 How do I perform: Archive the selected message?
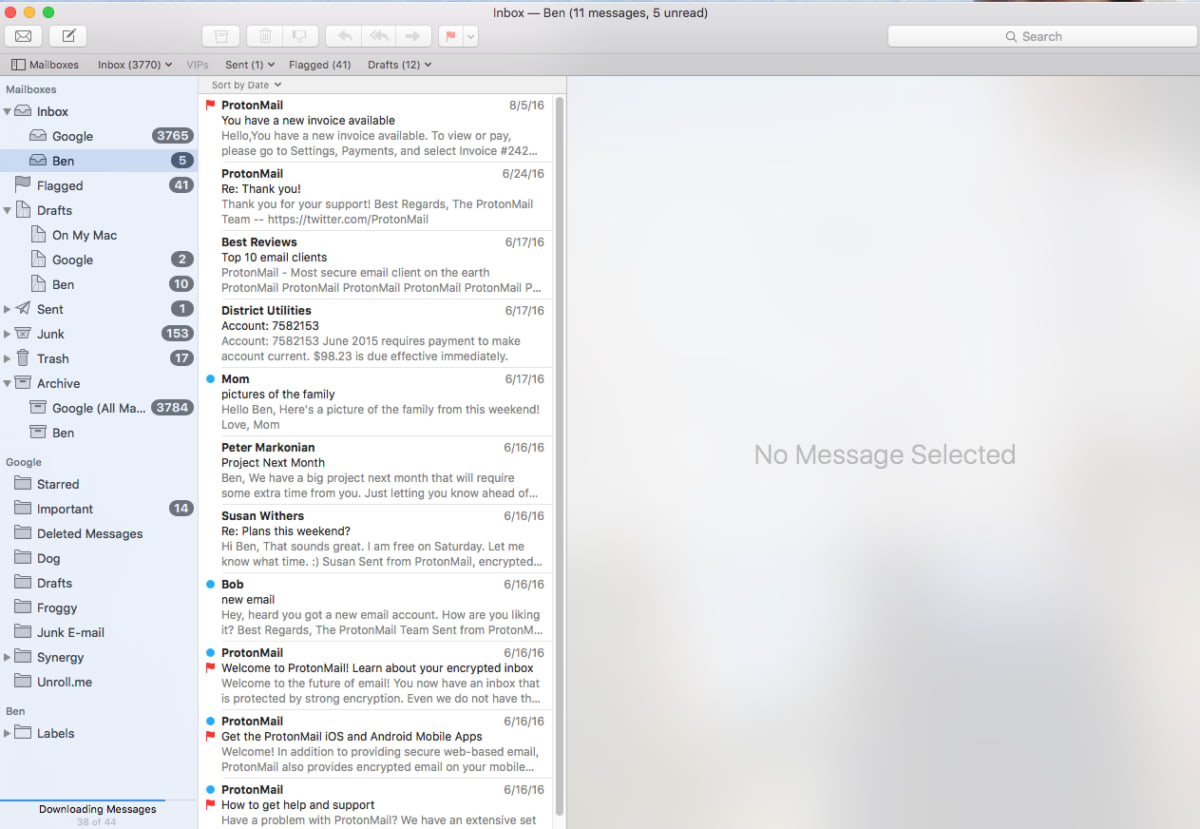tap(221, 35)
